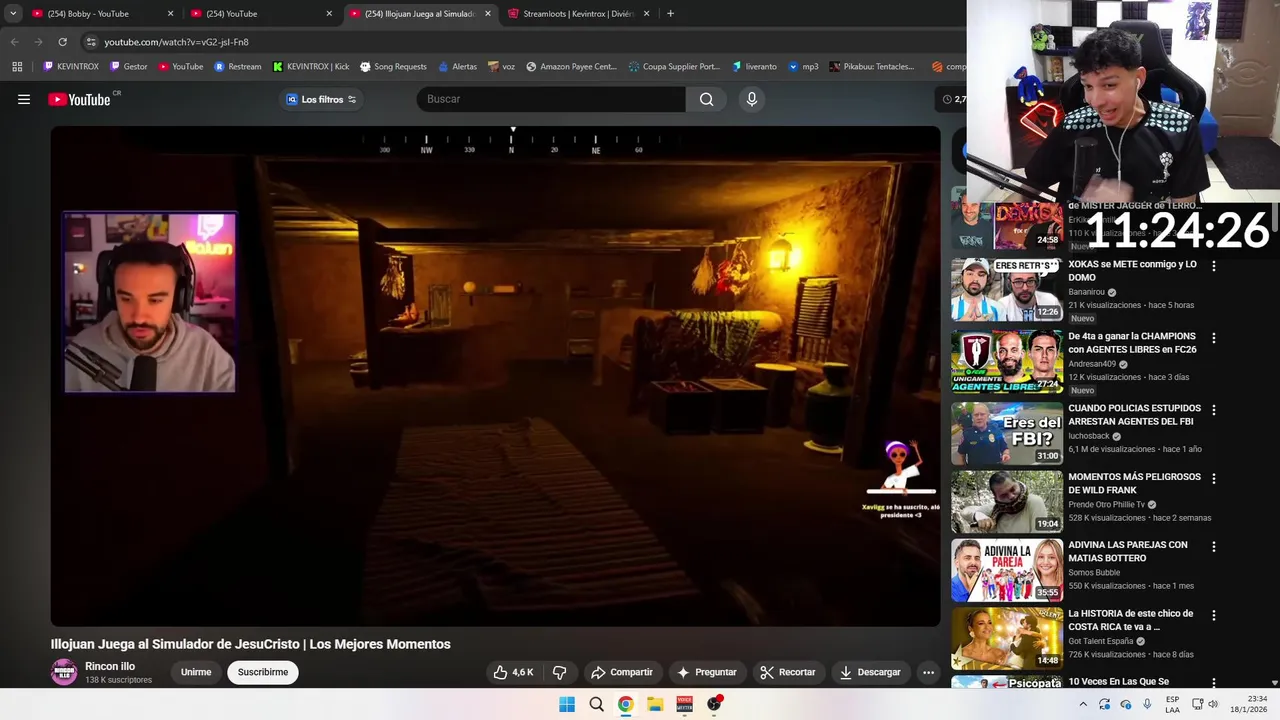The image size is (1280, 720).
Task: Open options for La HISTORIA de este chico video
Action: [1214, 615]
